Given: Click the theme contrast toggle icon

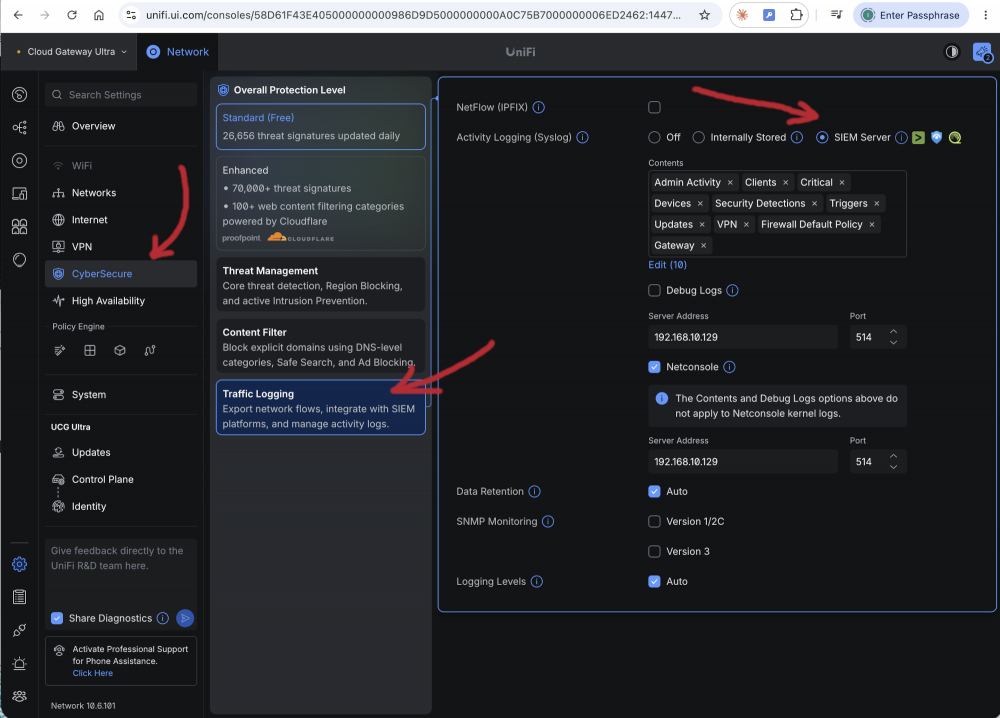Looking at the screenshot, I should [952, 52].
